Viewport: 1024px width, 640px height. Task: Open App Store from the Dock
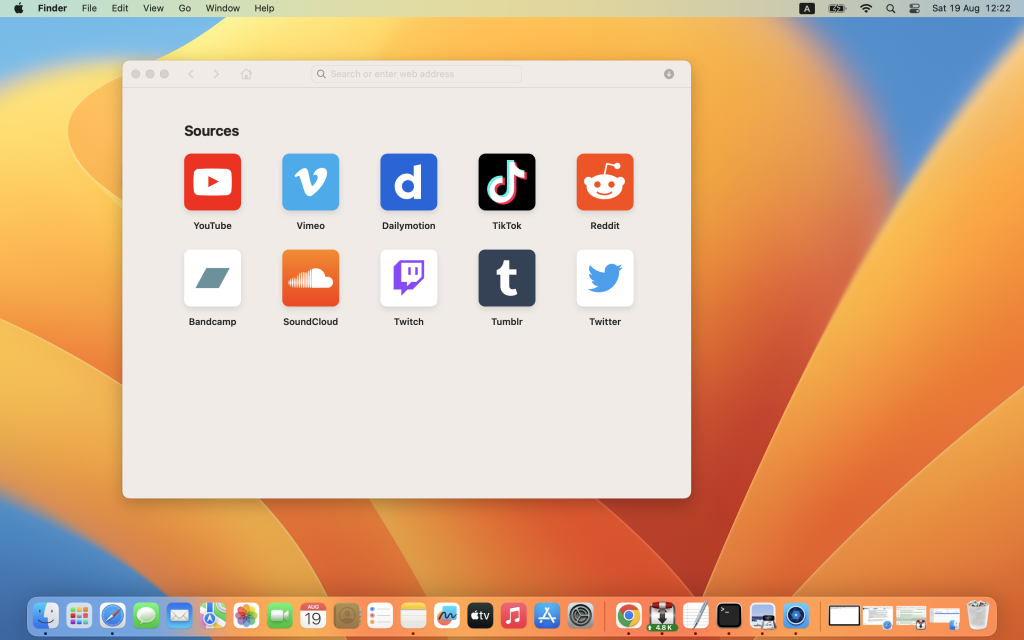pyautogui.click(x=547, y=615)
